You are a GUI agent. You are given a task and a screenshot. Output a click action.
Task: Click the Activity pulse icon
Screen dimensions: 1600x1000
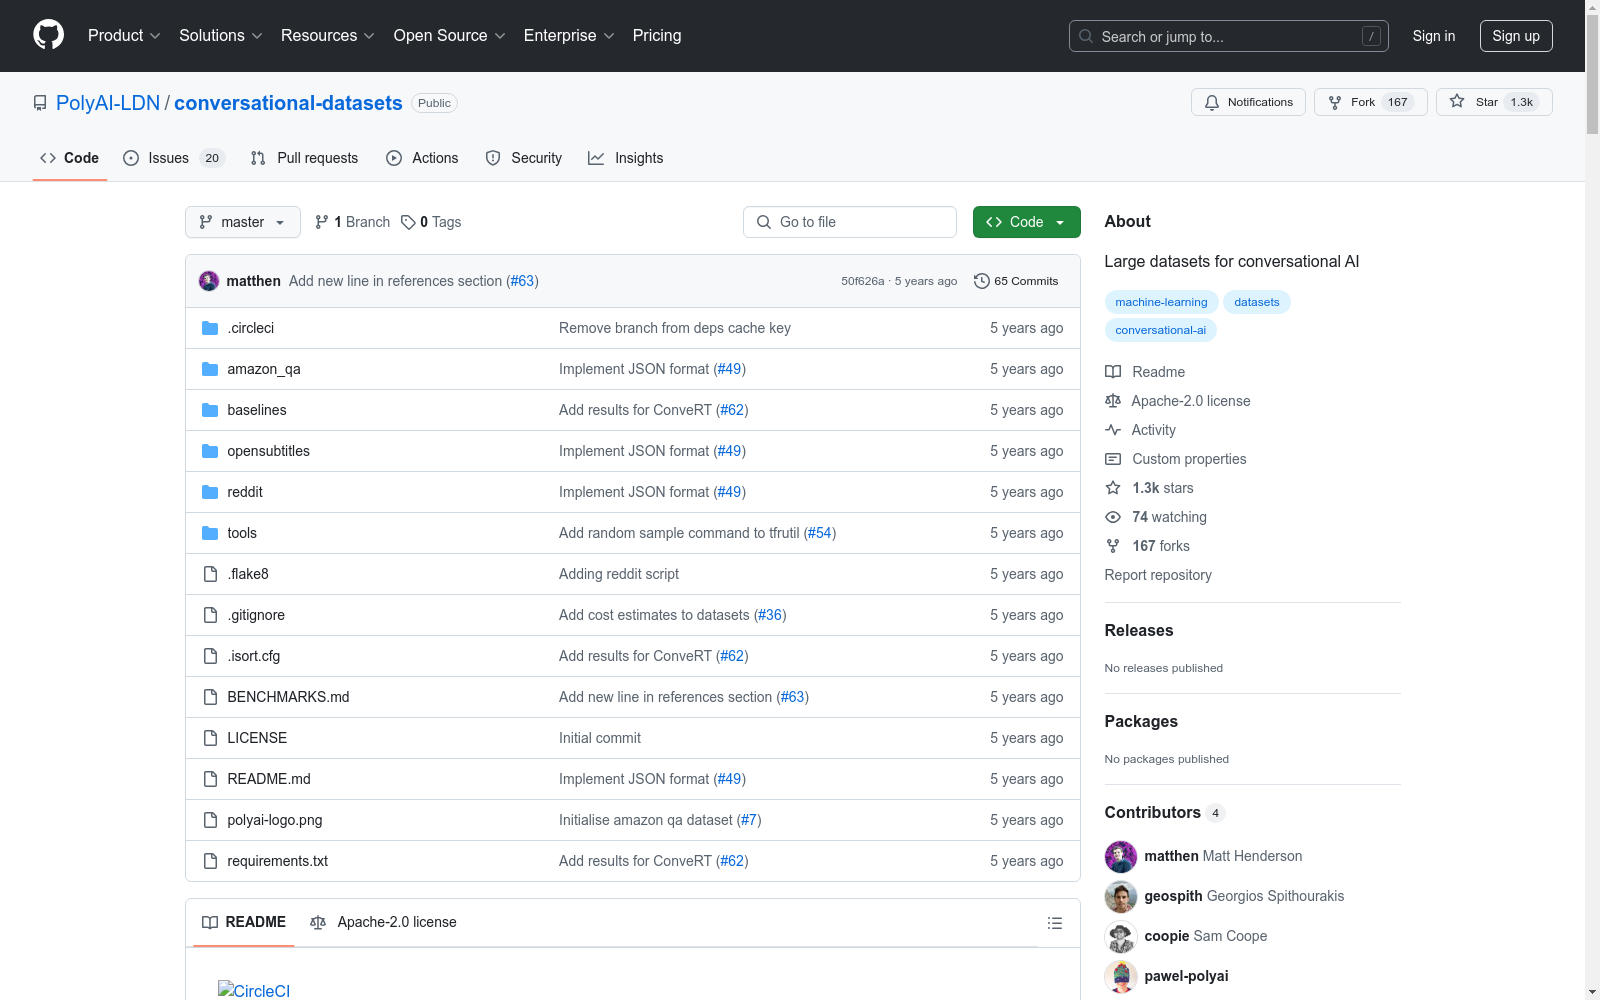tap(1113, 430)
